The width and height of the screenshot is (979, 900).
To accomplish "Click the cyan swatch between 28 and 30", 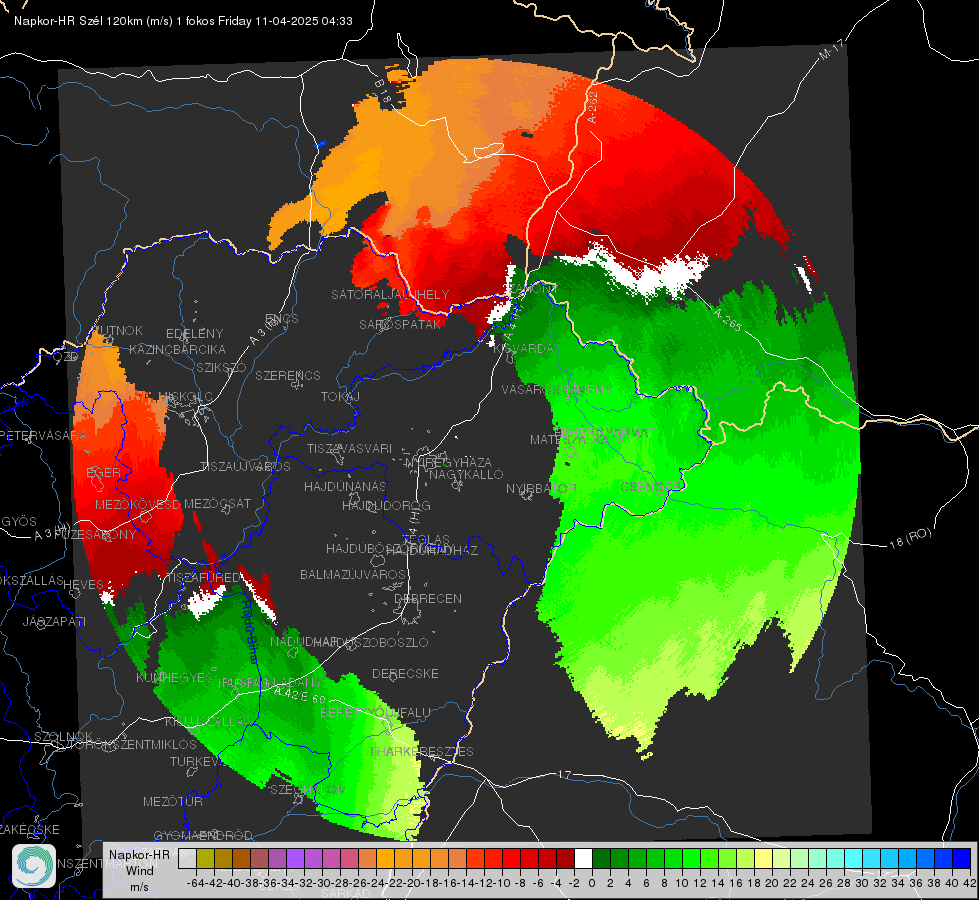I will click(854, 858).
